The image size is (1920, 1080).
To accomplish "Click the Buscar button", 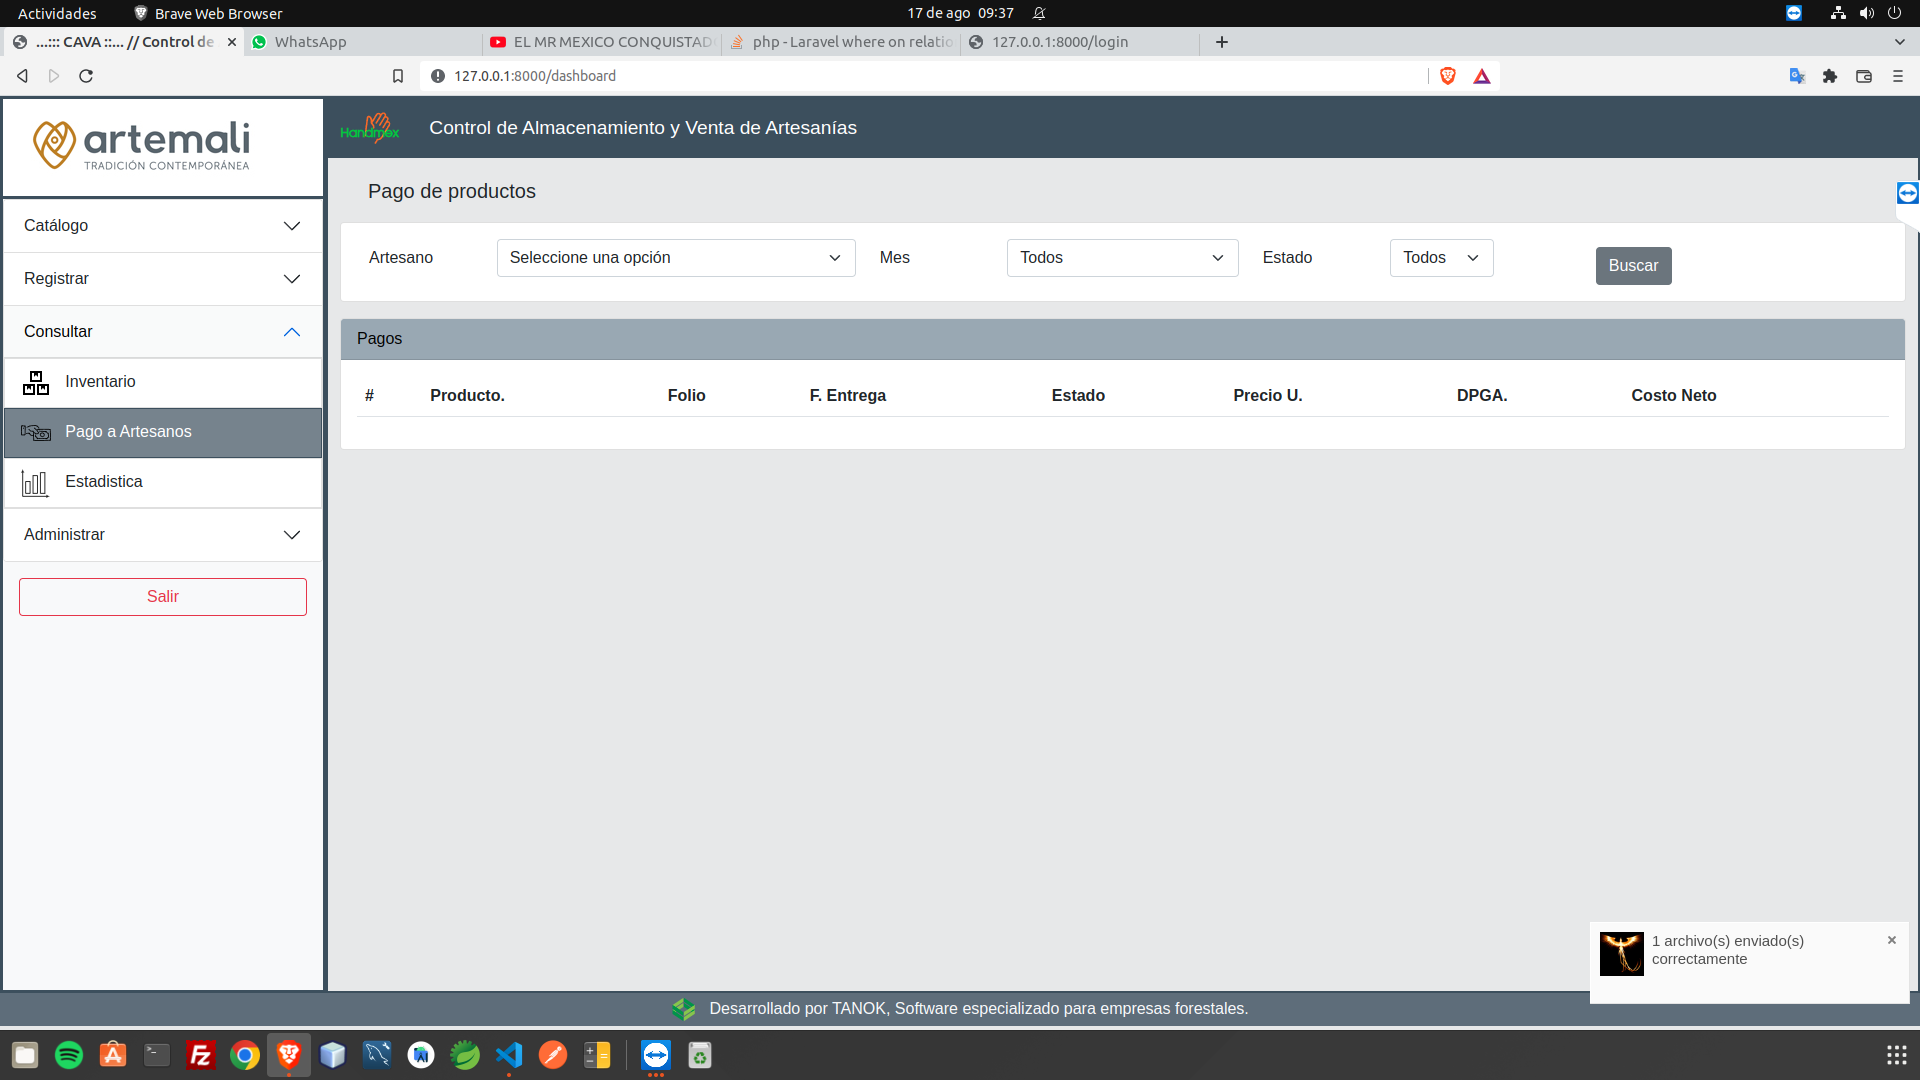I will coord(1632,266).
